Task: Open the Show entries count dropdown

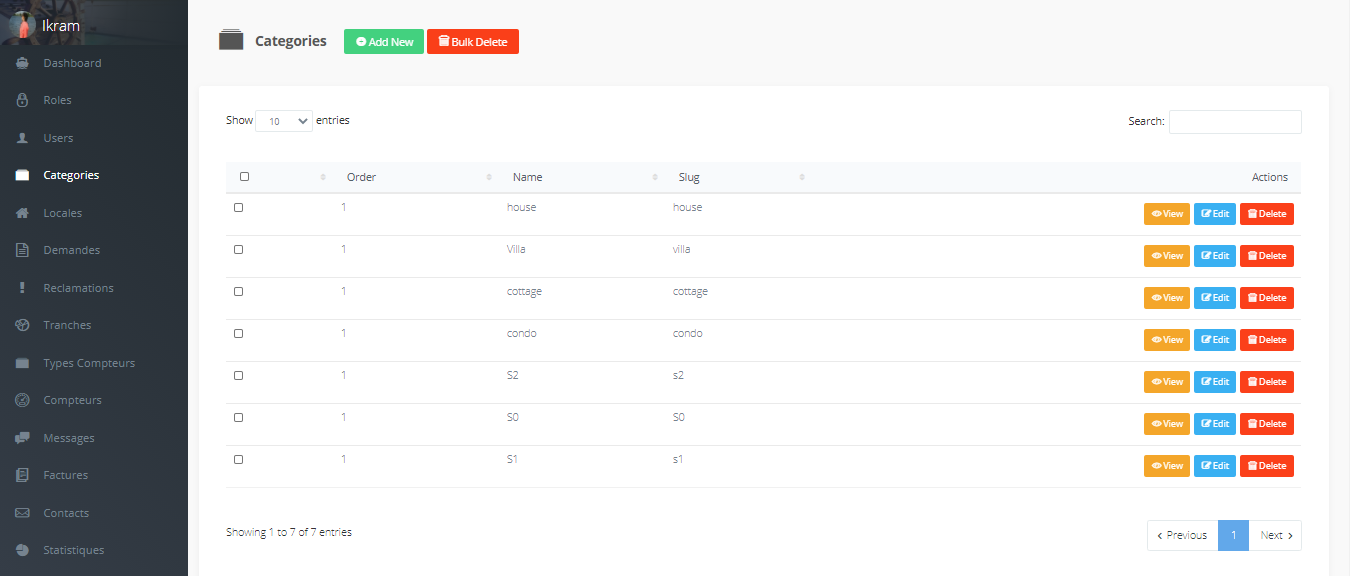Action: 284,121
